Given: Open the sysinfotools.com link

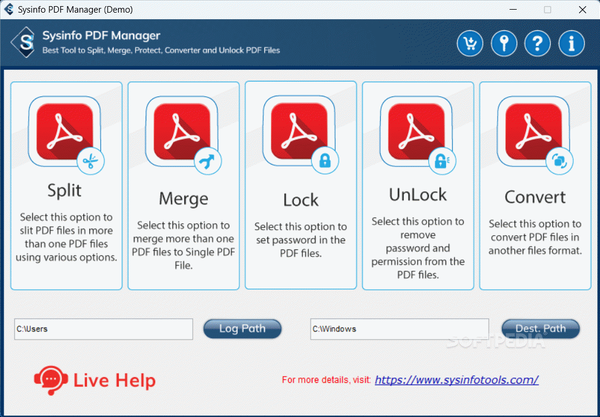Looking at the screenshot, I should click(457, 380).
